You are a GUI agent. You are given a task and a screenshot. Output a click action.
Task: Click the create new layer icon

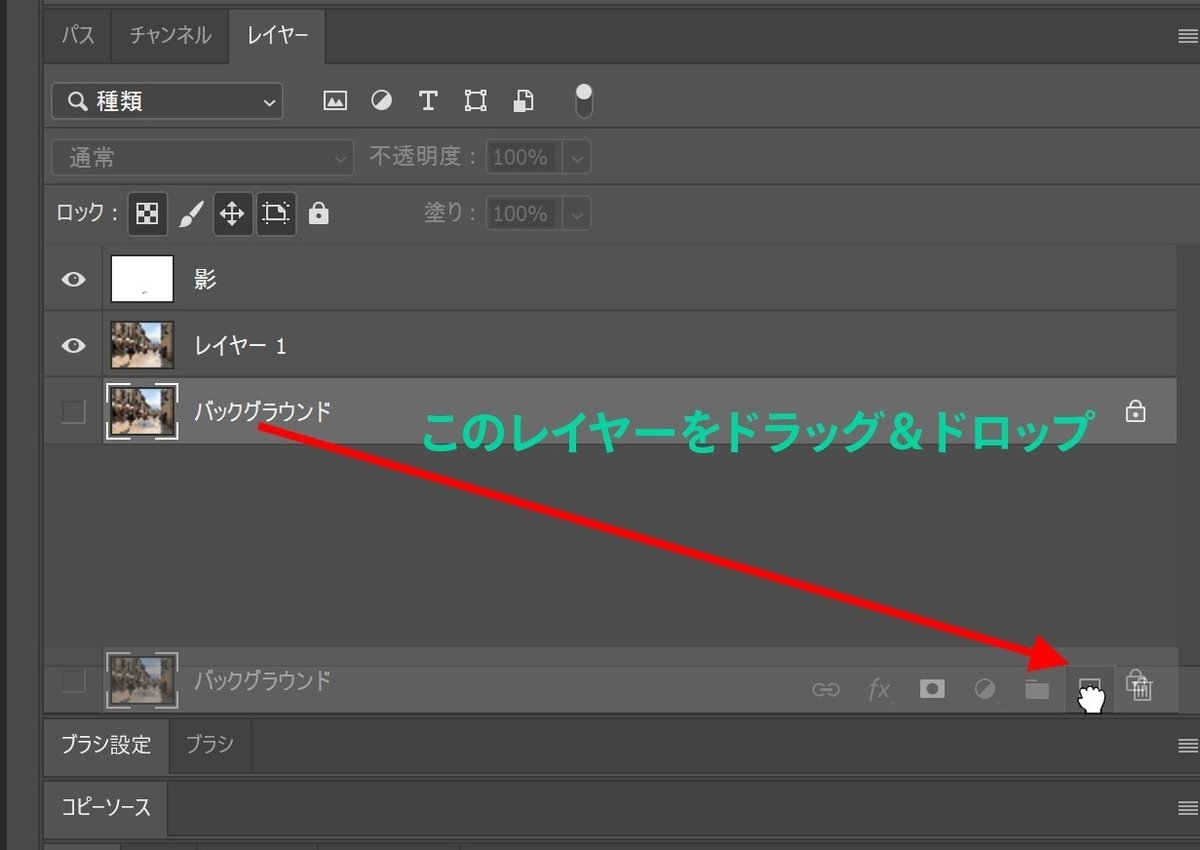pos(1090,688)
